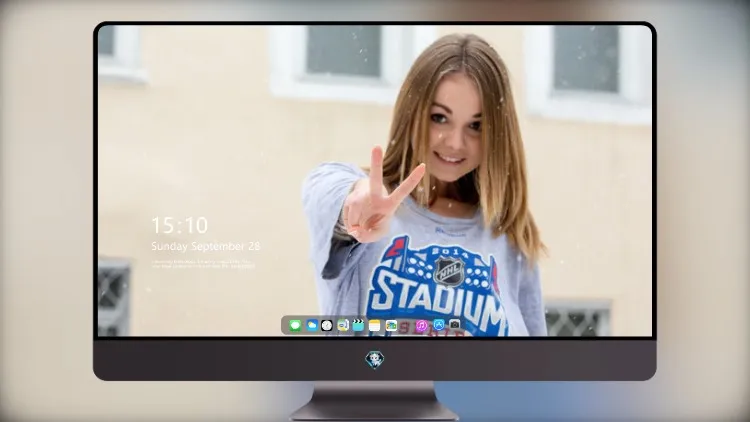Click the small caption text below the date
Viewport: 750px width, 422px height.
(x=203, y=264)
